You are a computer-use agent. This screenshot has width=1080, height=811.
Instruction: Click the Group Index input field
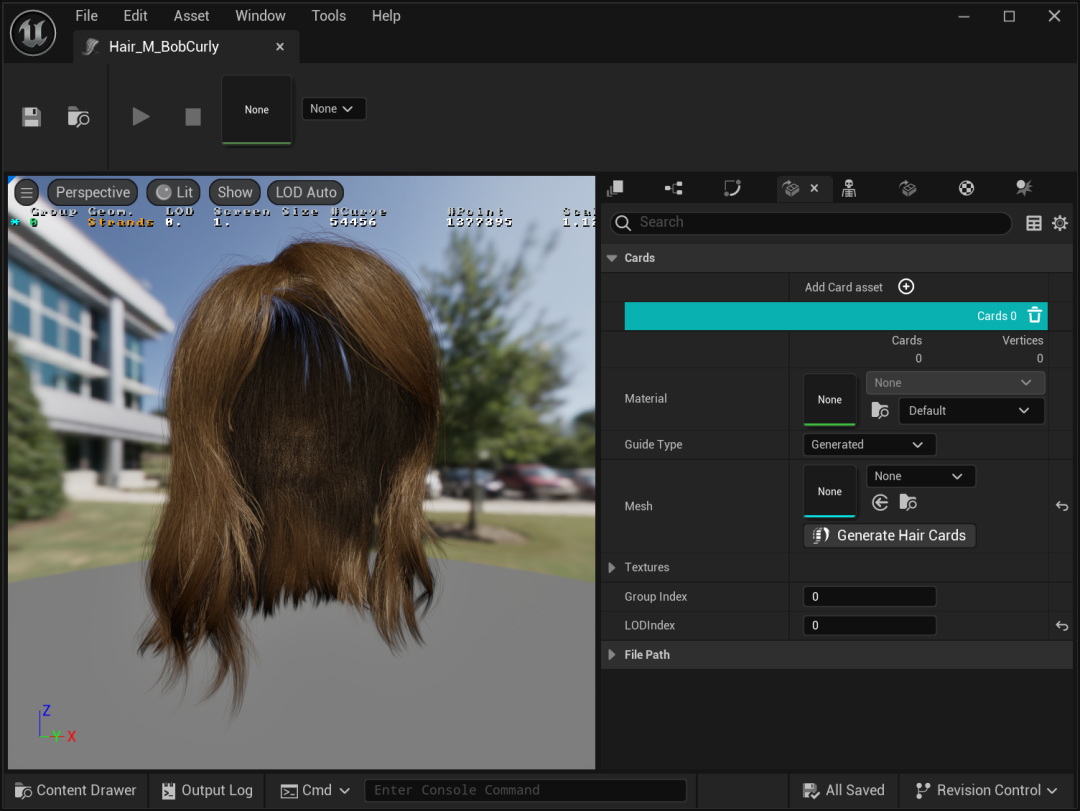[869, 597]
